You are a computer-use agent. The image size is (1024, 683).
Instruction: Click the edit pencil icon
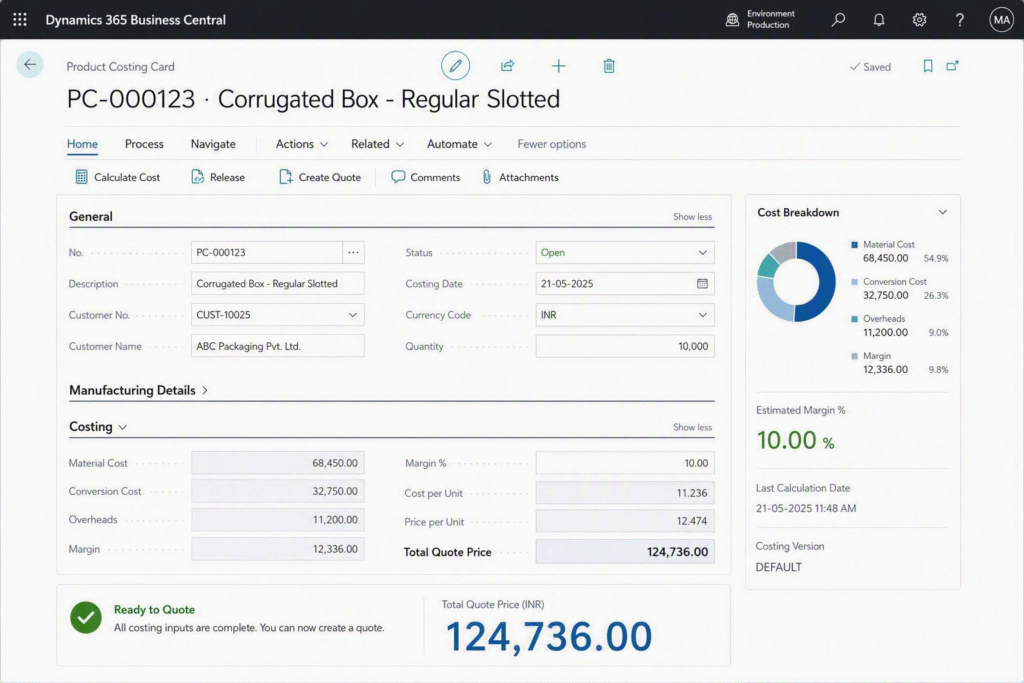point(455,66)
